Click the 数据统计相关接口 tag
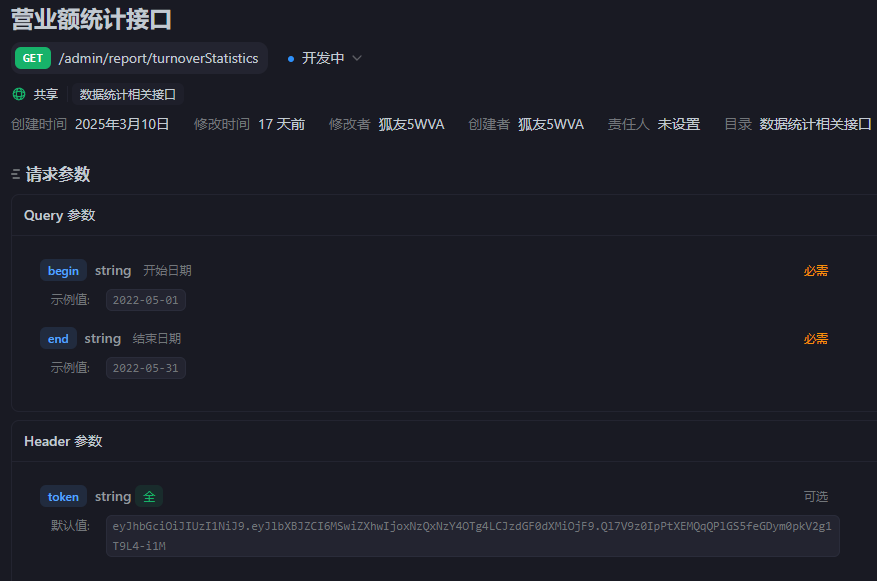Viewport: 877px width, 581px height. point(128,95)
